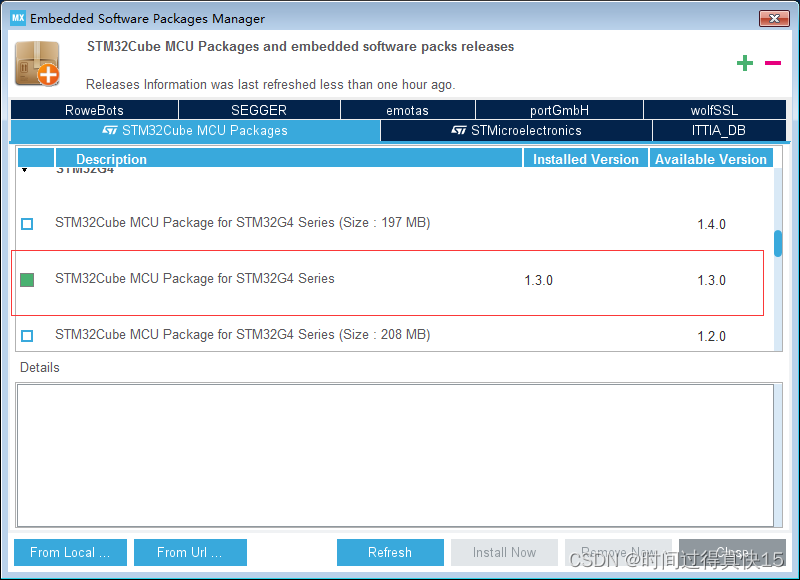Image resolution: width=800 pixels, height=580 pixels.
Task: Click available version value 1.2.0
Action: [x=711, y=337]
